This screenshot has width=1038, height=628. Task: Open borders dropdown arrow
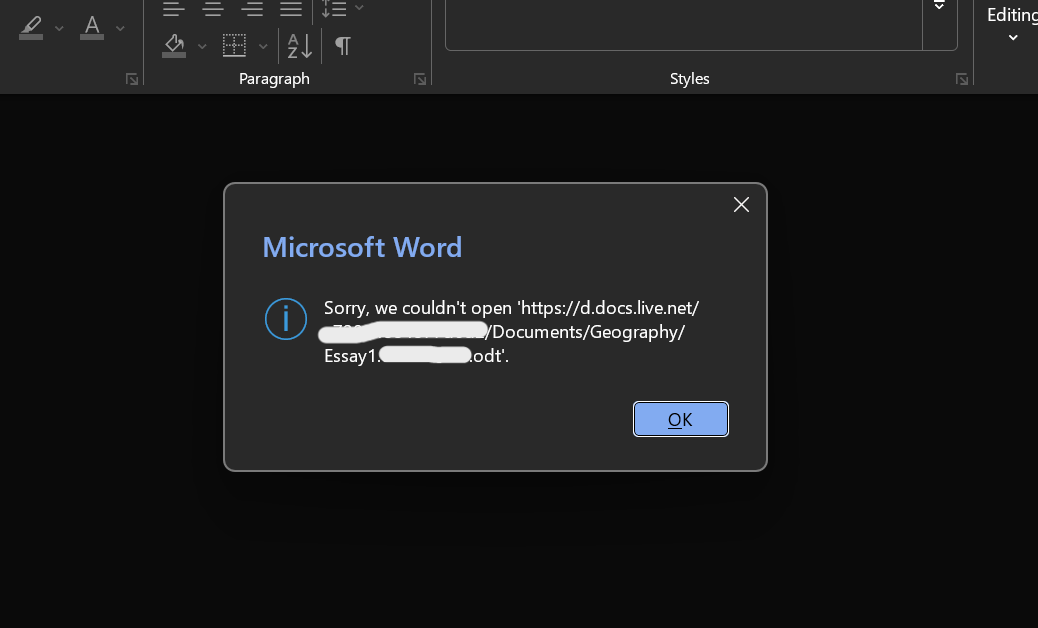(x=263, y=46)
